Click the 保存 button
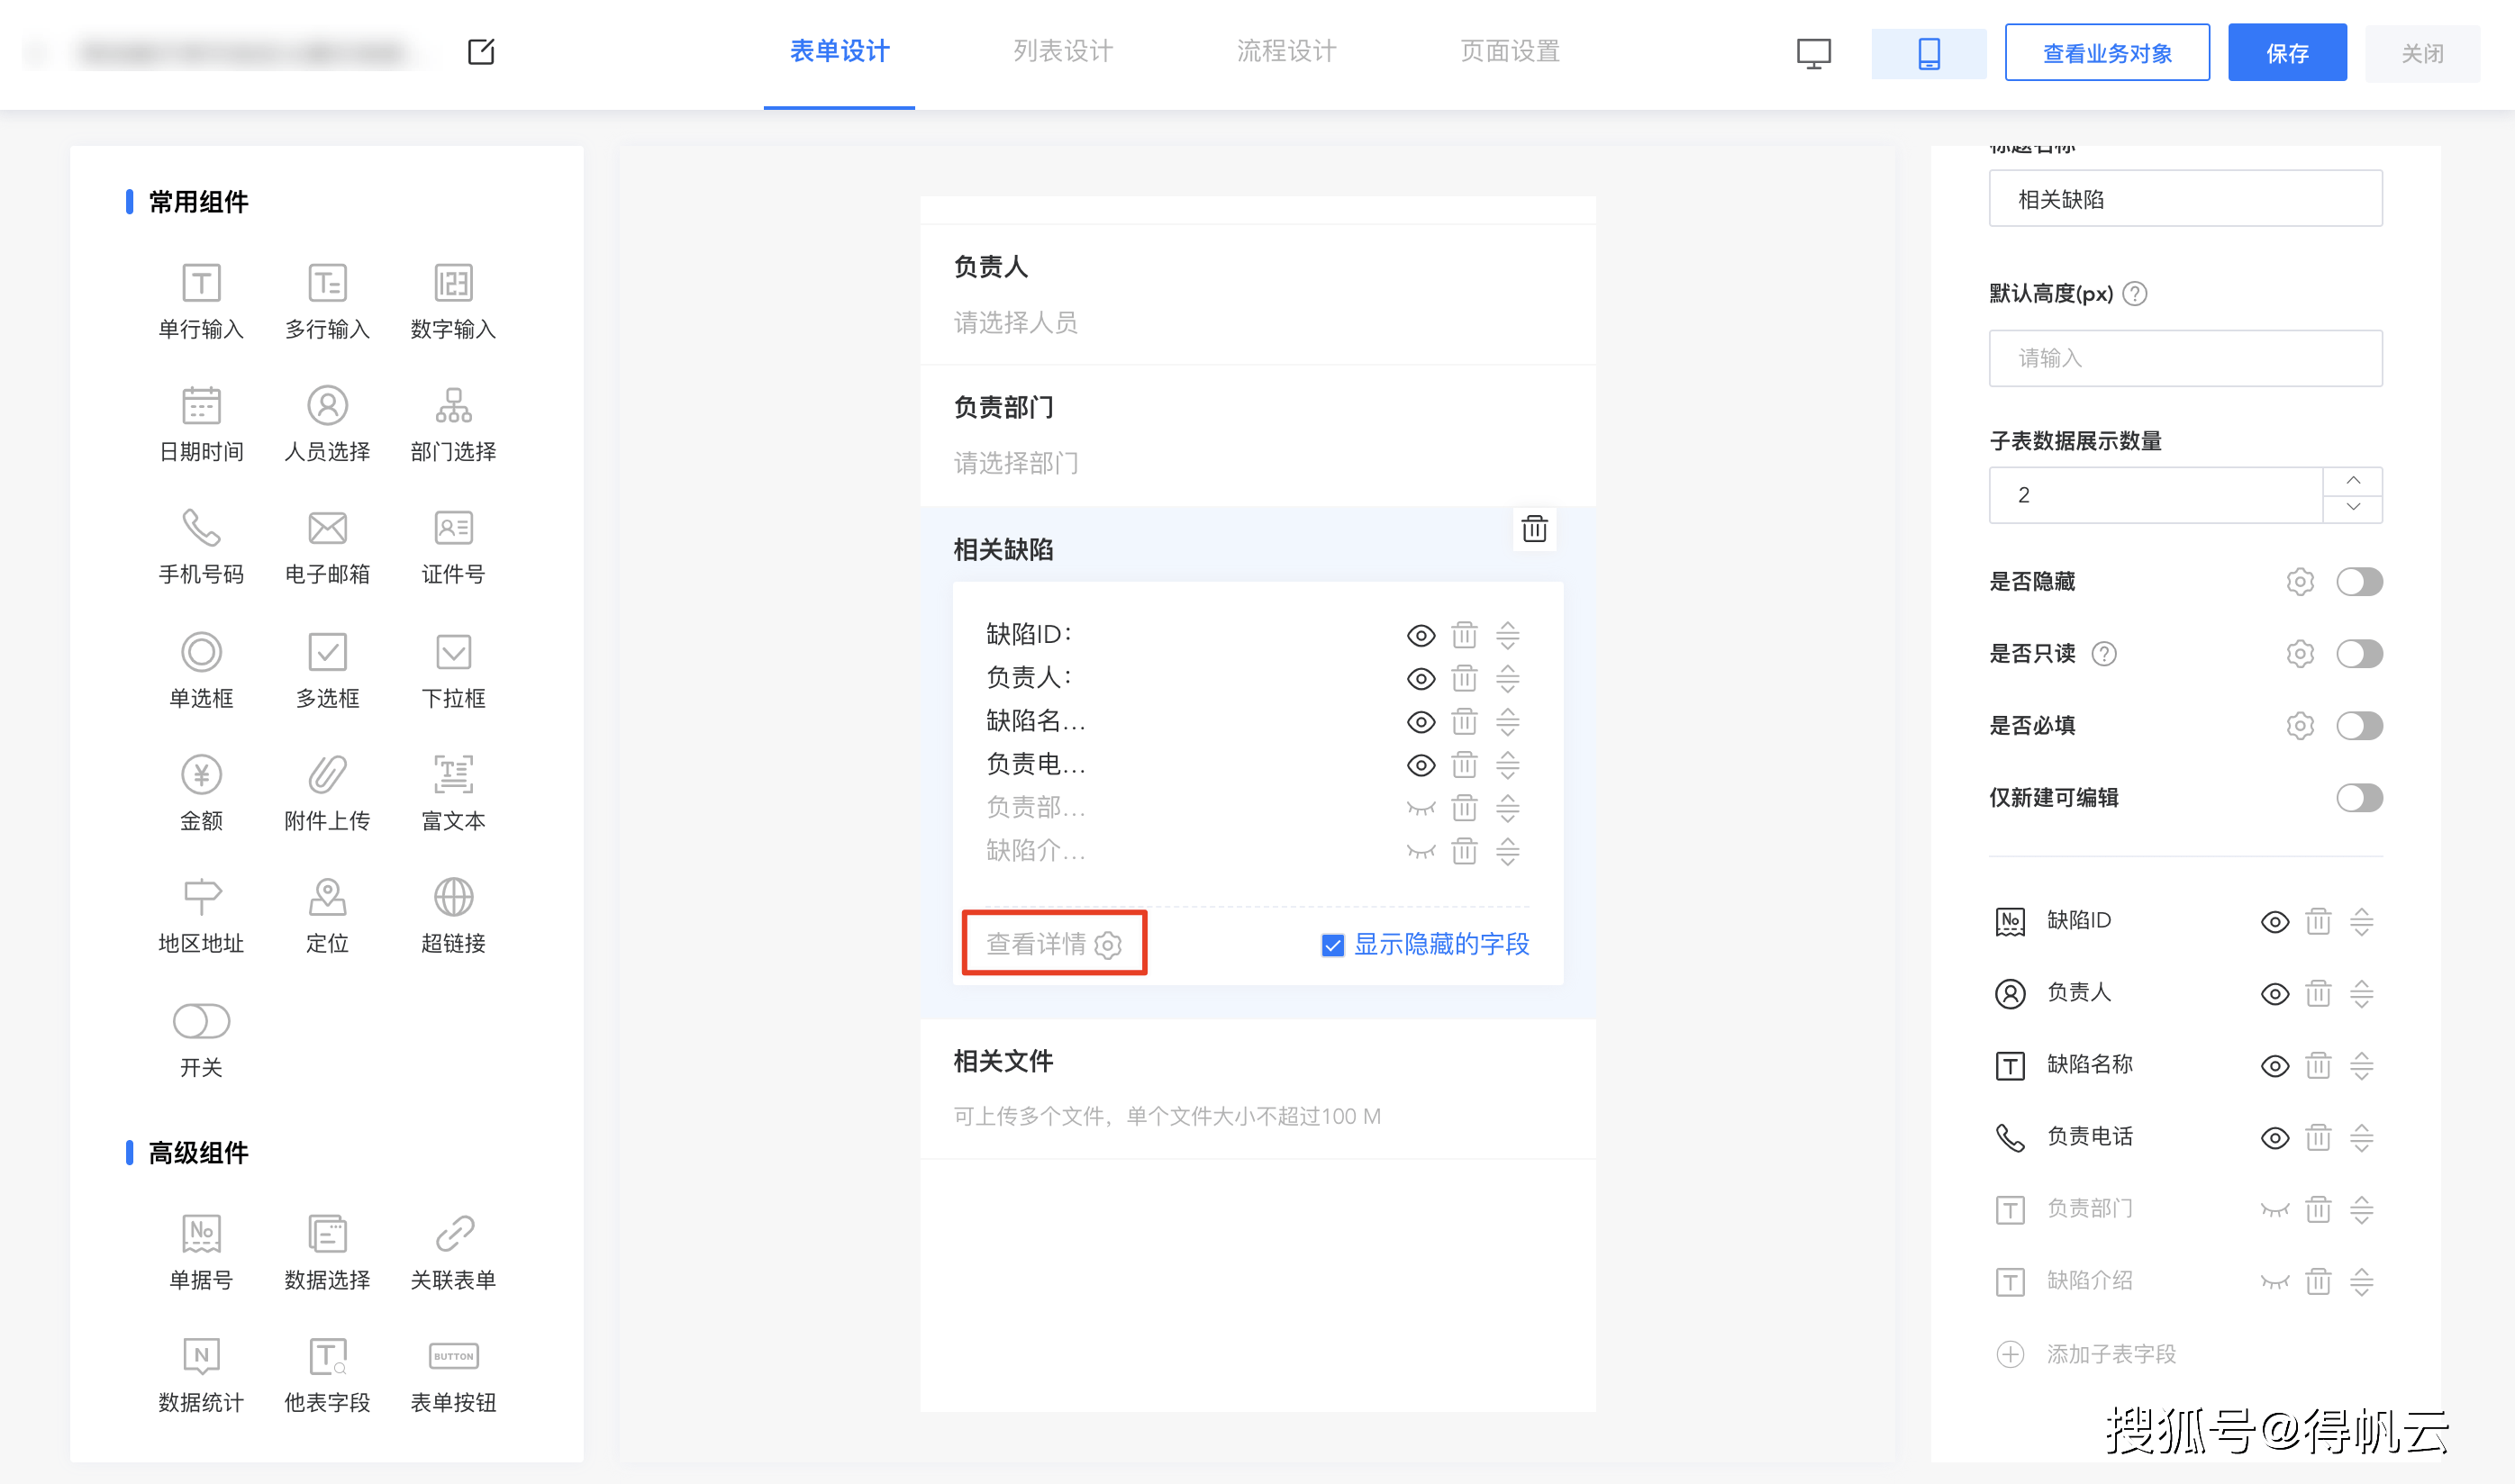Viewport: 2515px width, 1484px height. coord(2286,53)
